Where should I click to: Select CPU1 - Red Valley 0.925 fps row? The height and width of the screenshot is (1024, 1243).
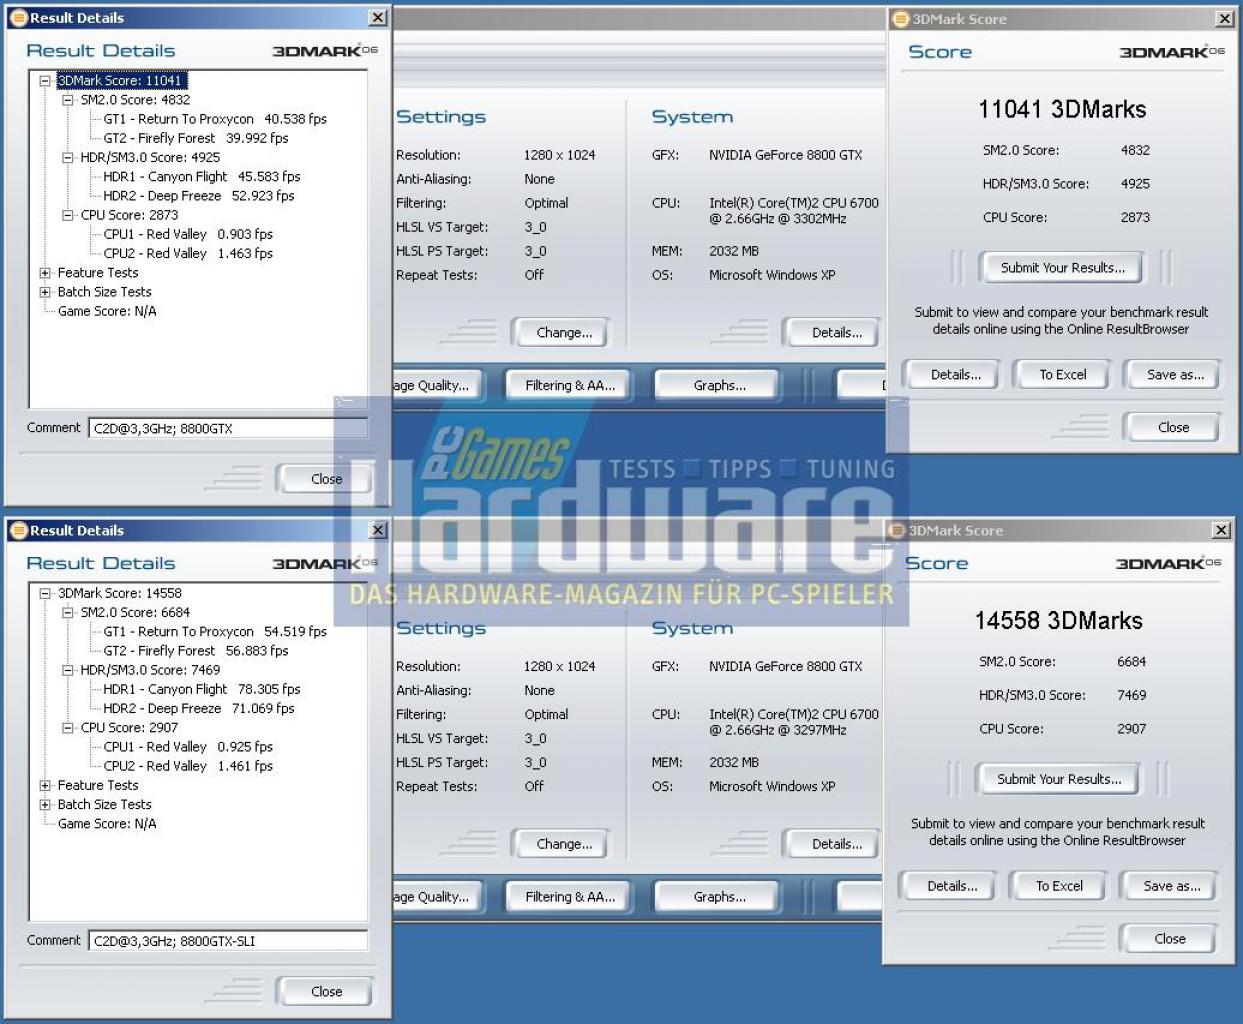coord(188,747)
